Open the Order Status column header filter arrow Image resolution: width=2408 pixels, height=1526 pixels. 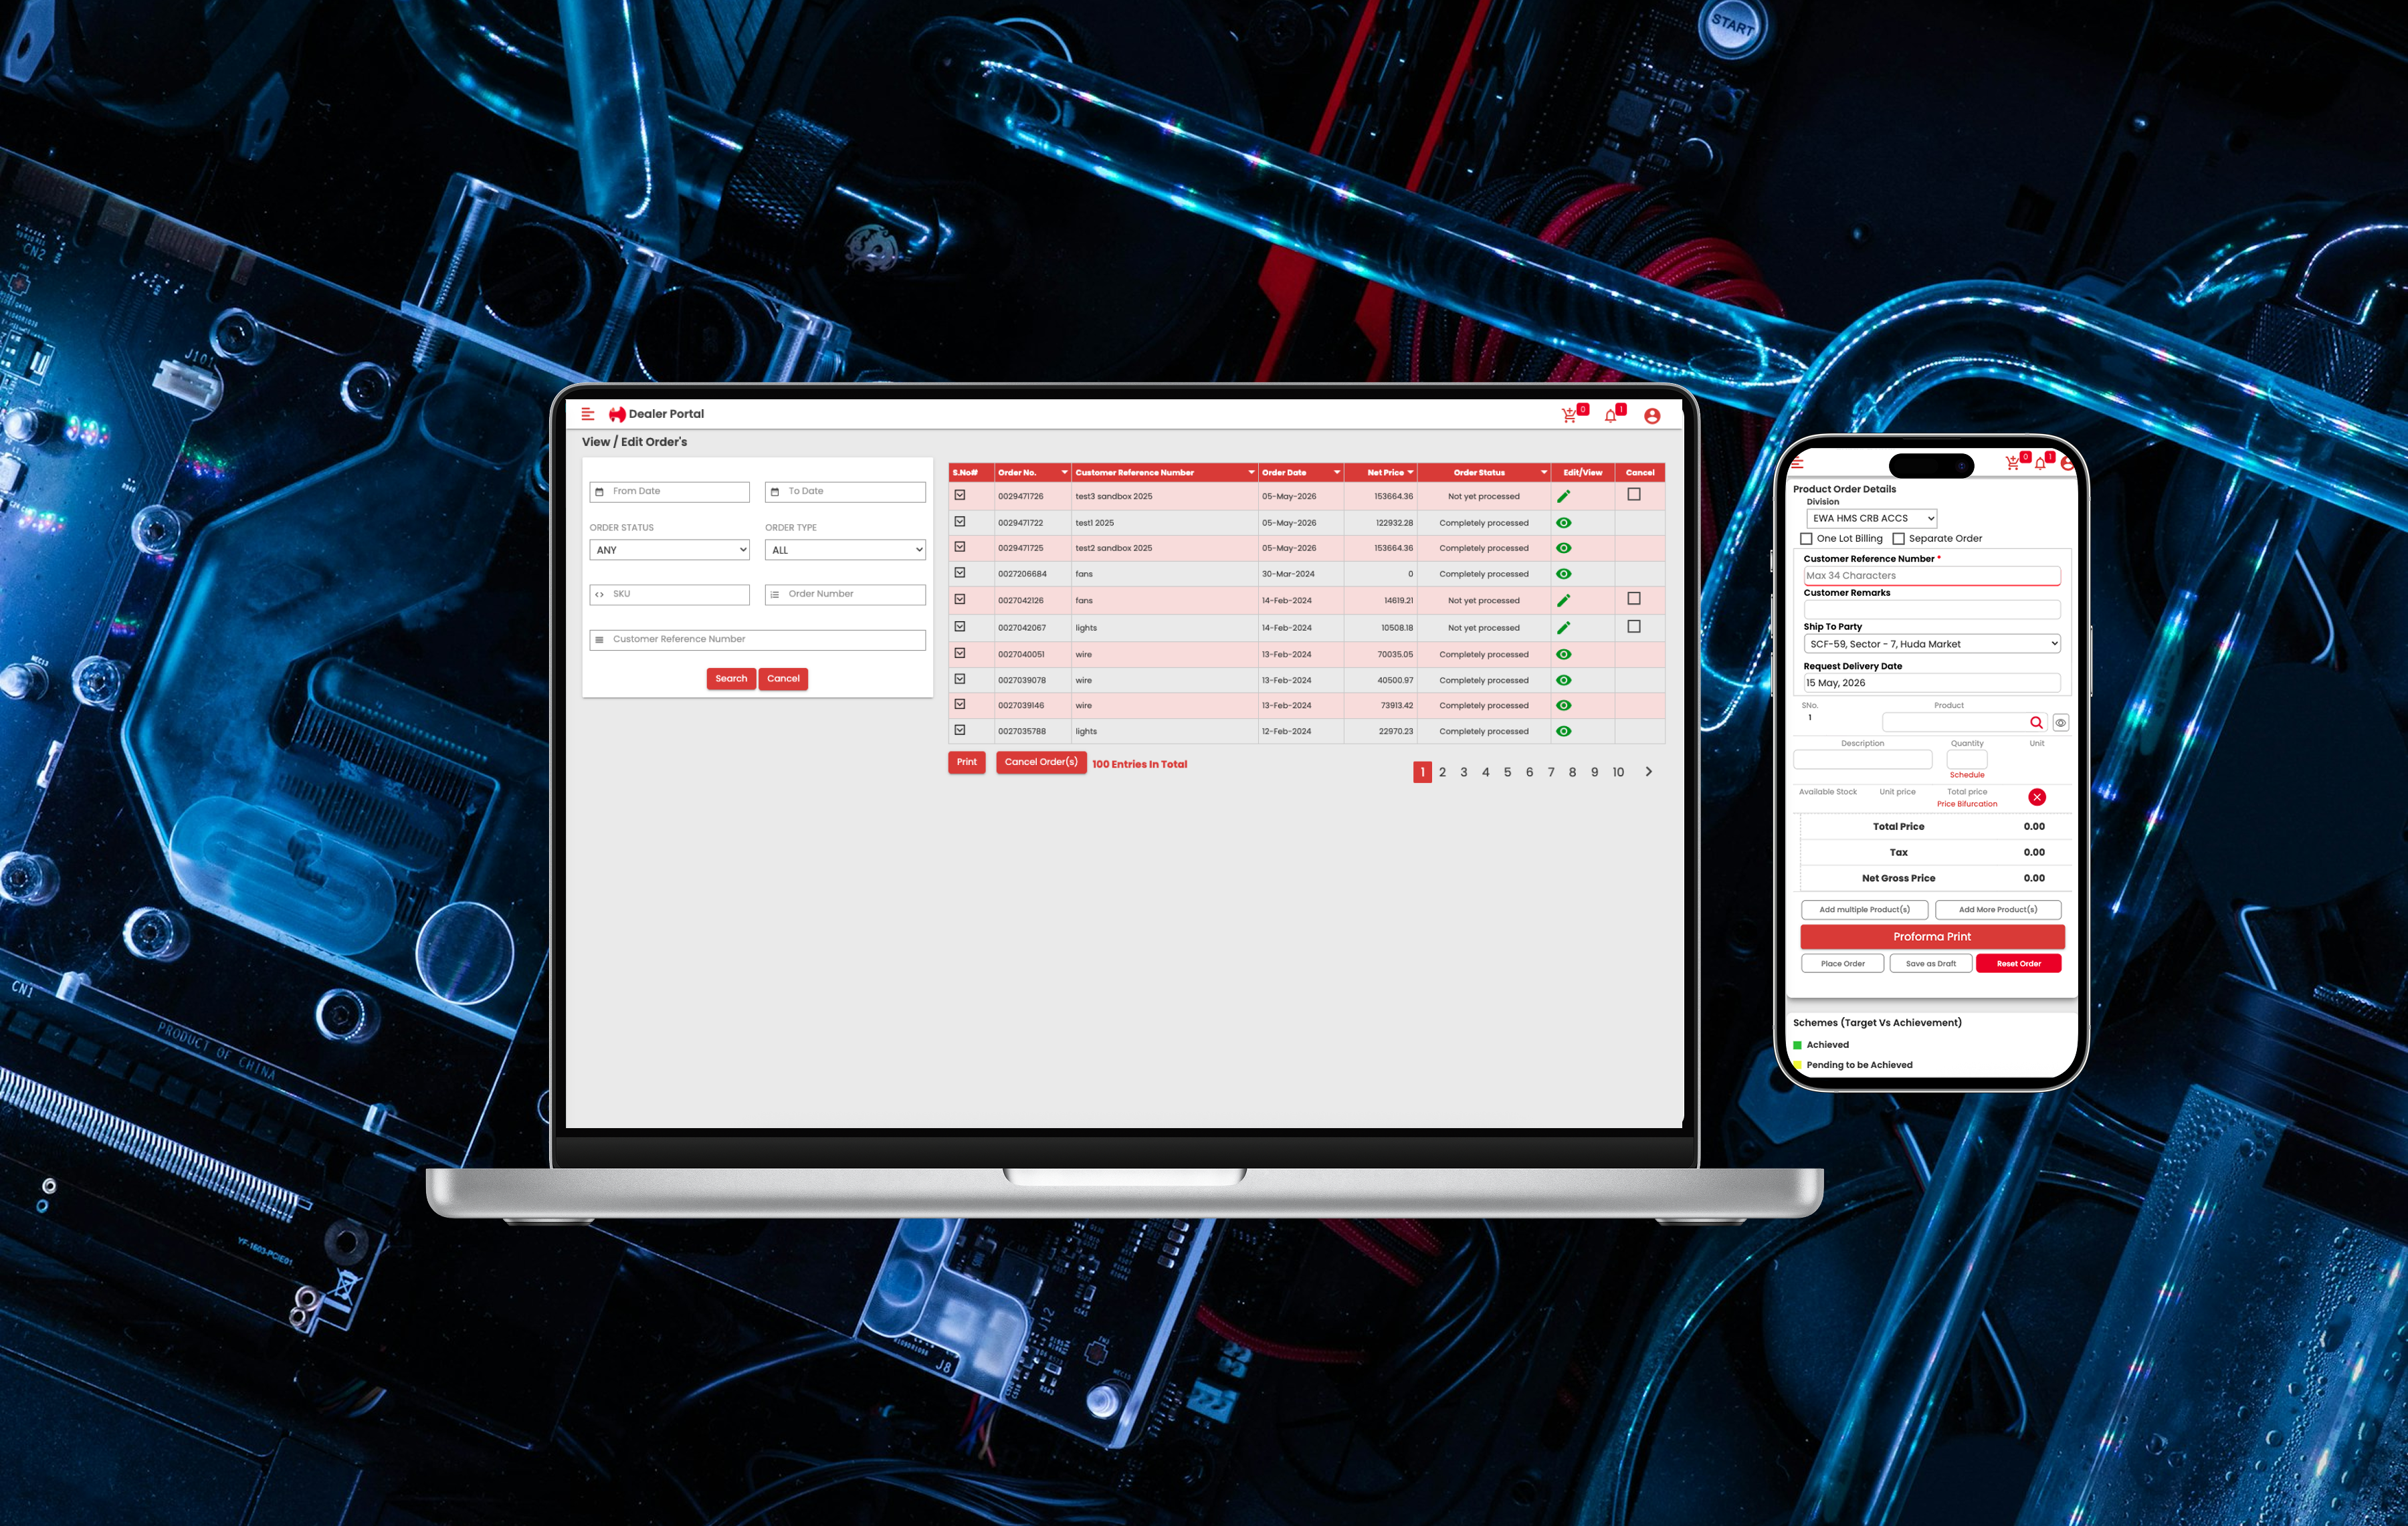pos(1544,472)
